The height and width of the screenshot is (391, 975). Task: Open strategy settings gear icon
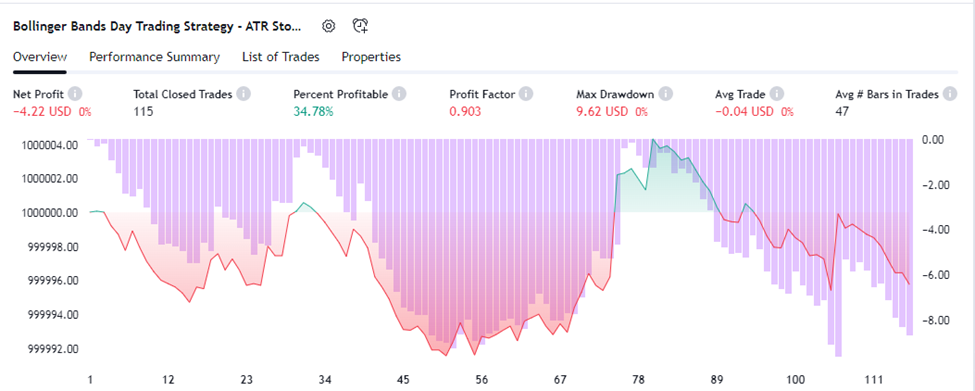tap(329, 26)
